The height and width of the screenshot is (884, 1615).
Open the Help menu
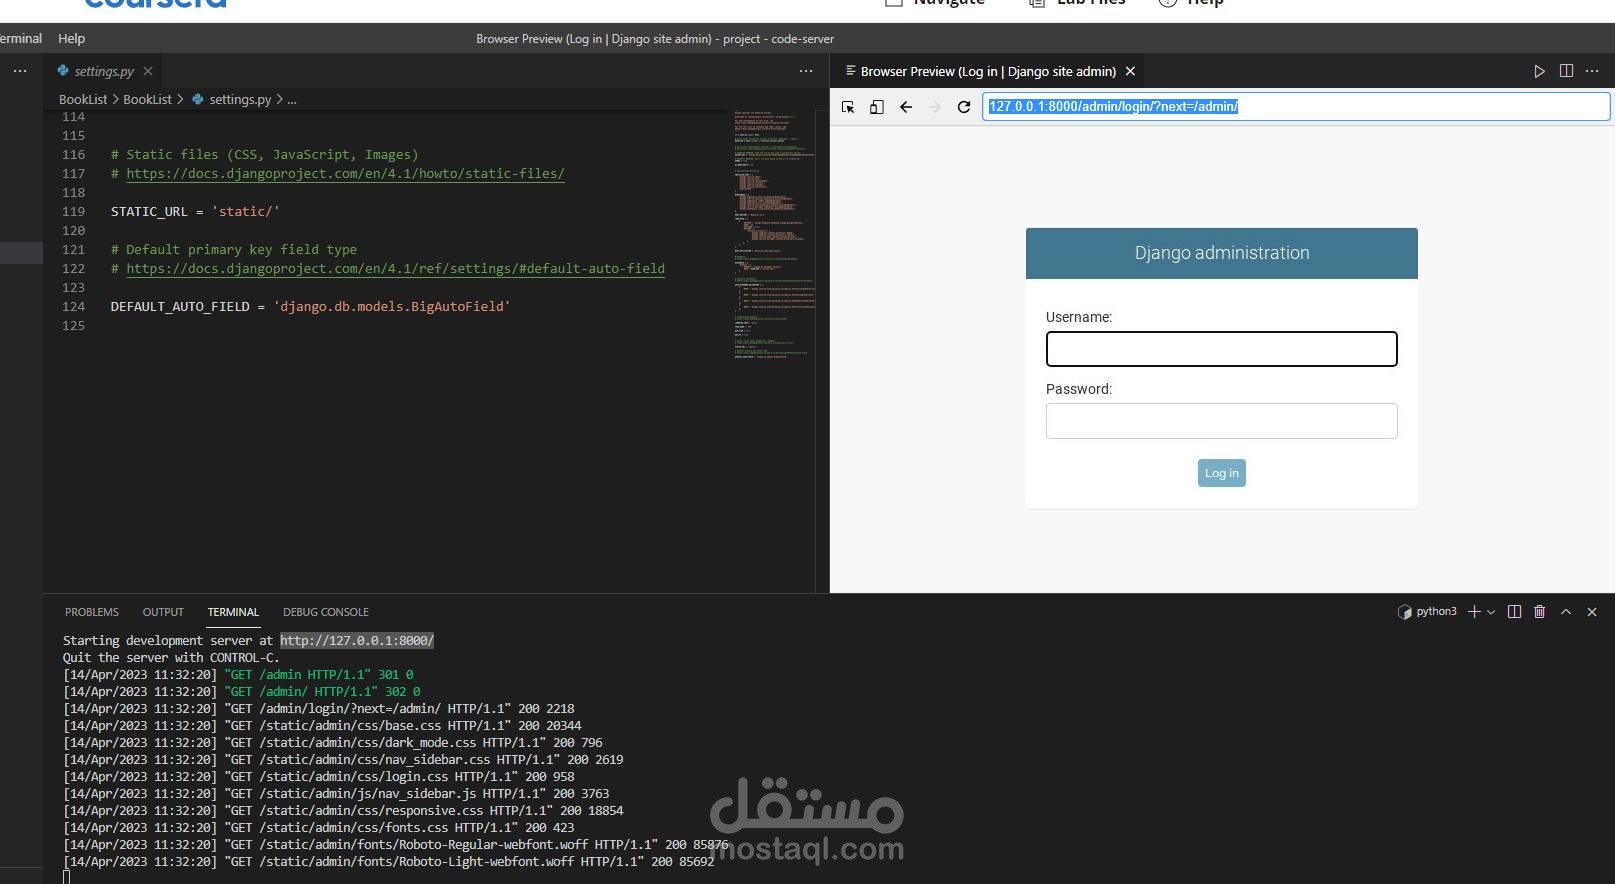click(71, 38)
